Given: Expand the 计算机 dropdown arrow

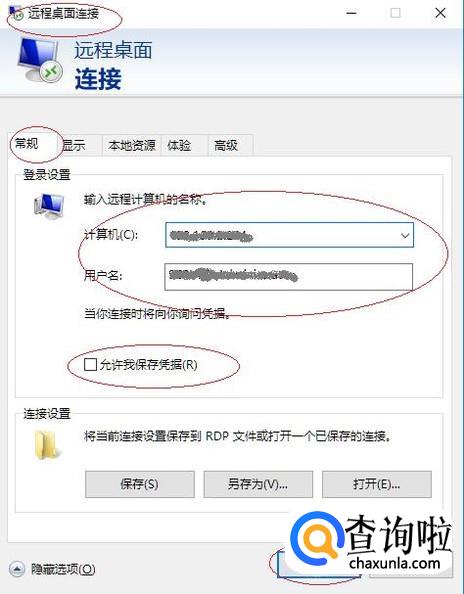Looking at the screenshot, I should pos(405,235).
